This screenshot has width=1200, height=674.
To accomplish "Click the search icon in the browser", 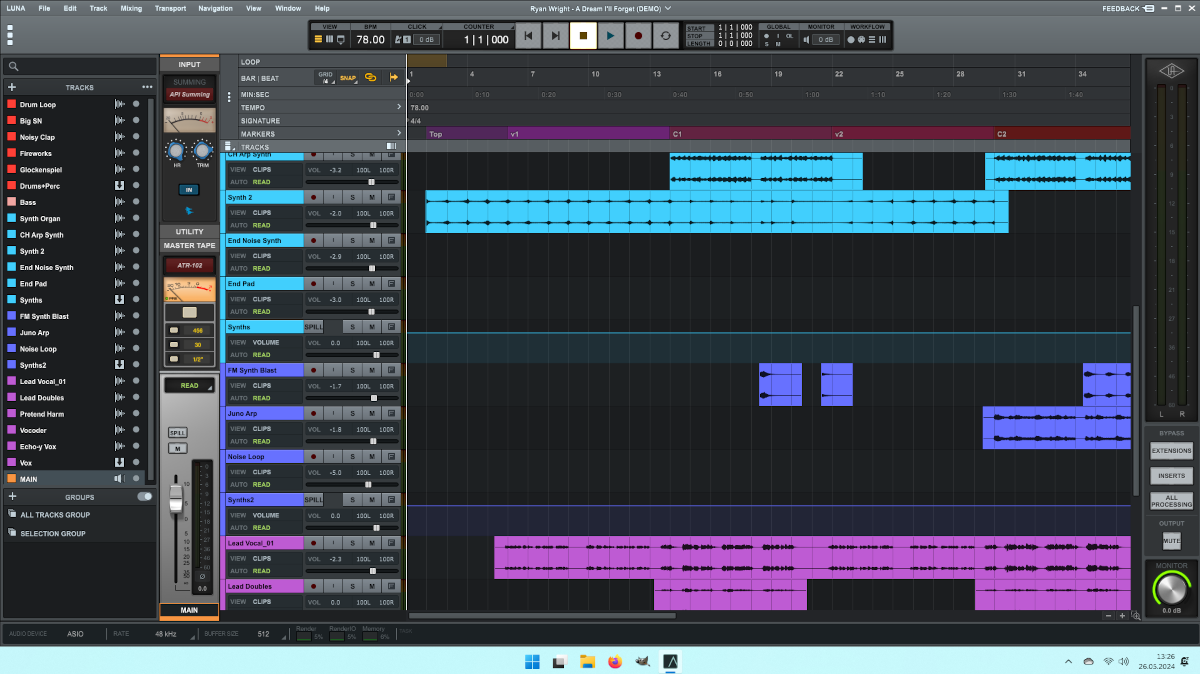I will click(x=13, y=66).
